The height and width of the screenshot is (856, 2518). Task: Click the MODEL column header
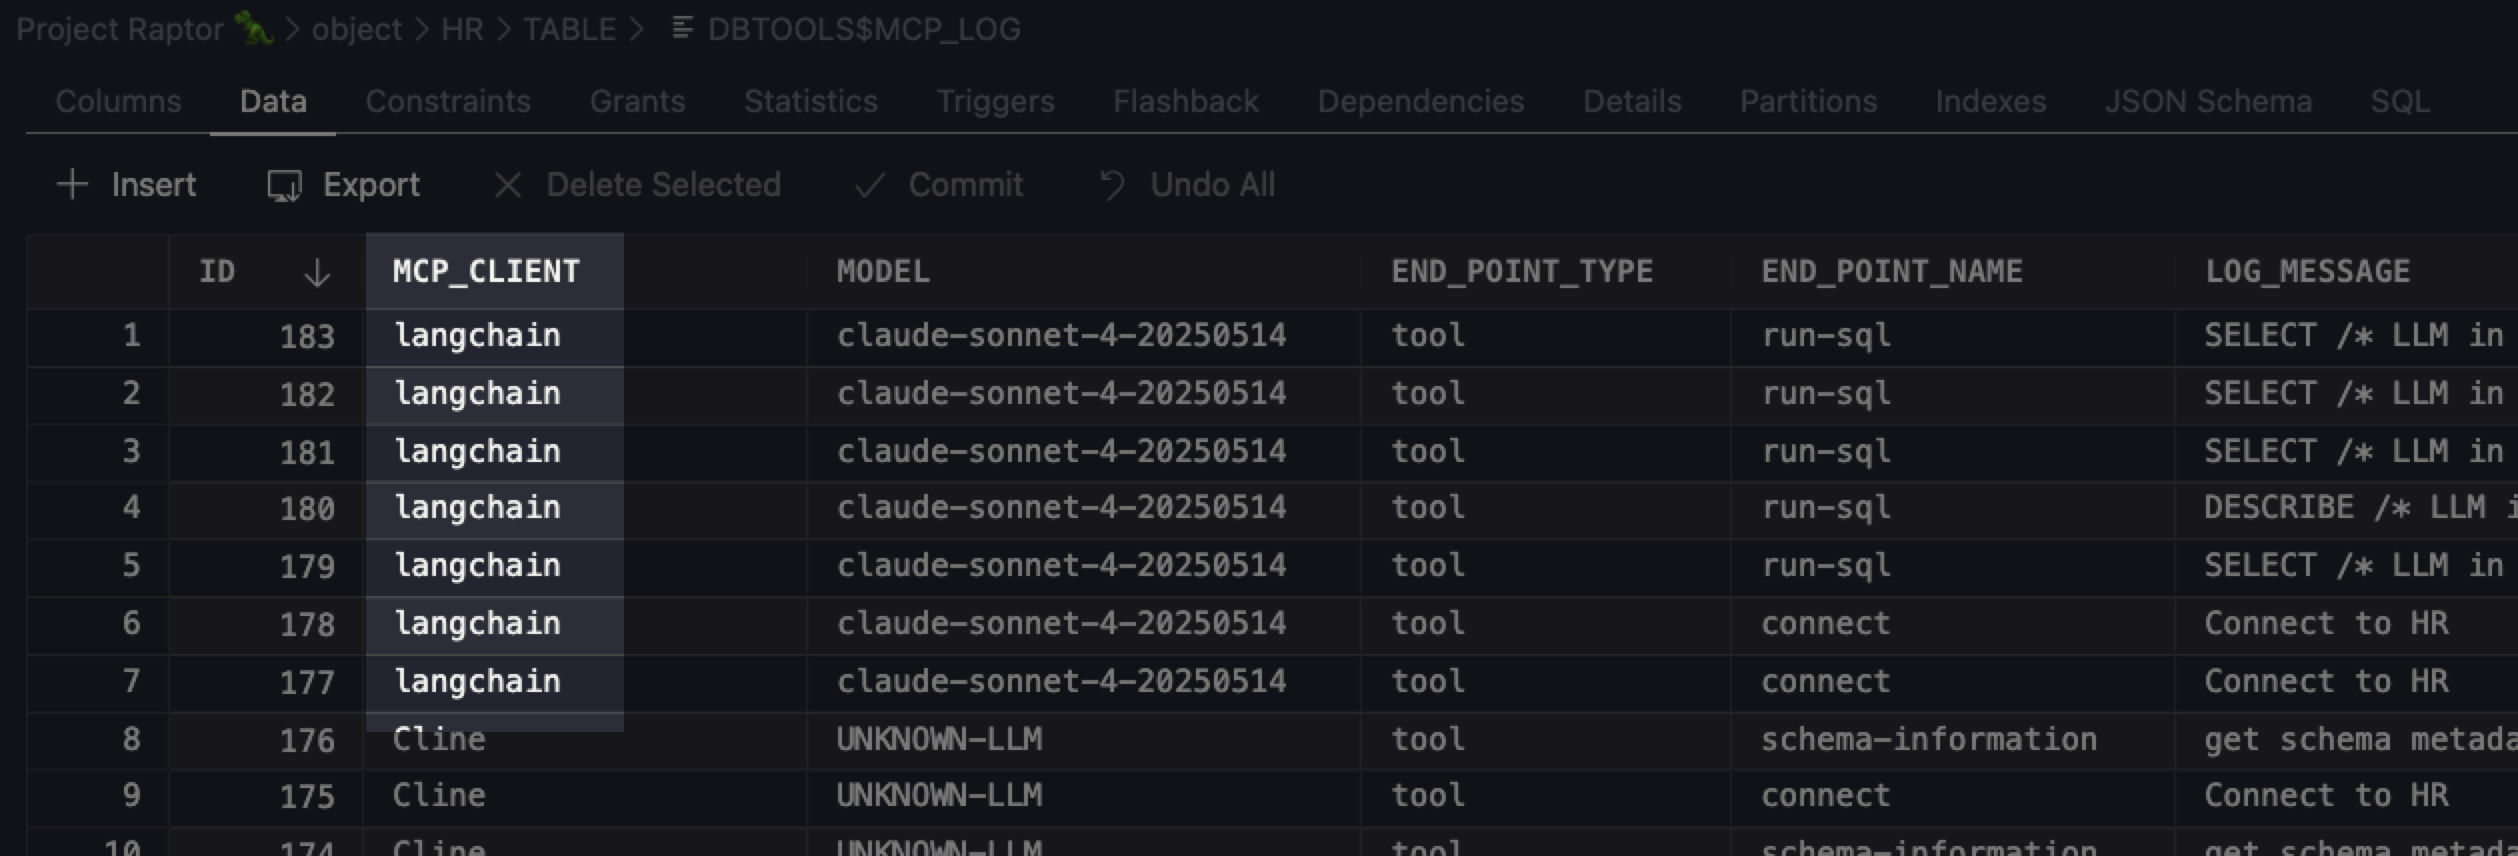pyautogui.click(x=883, y=271)
